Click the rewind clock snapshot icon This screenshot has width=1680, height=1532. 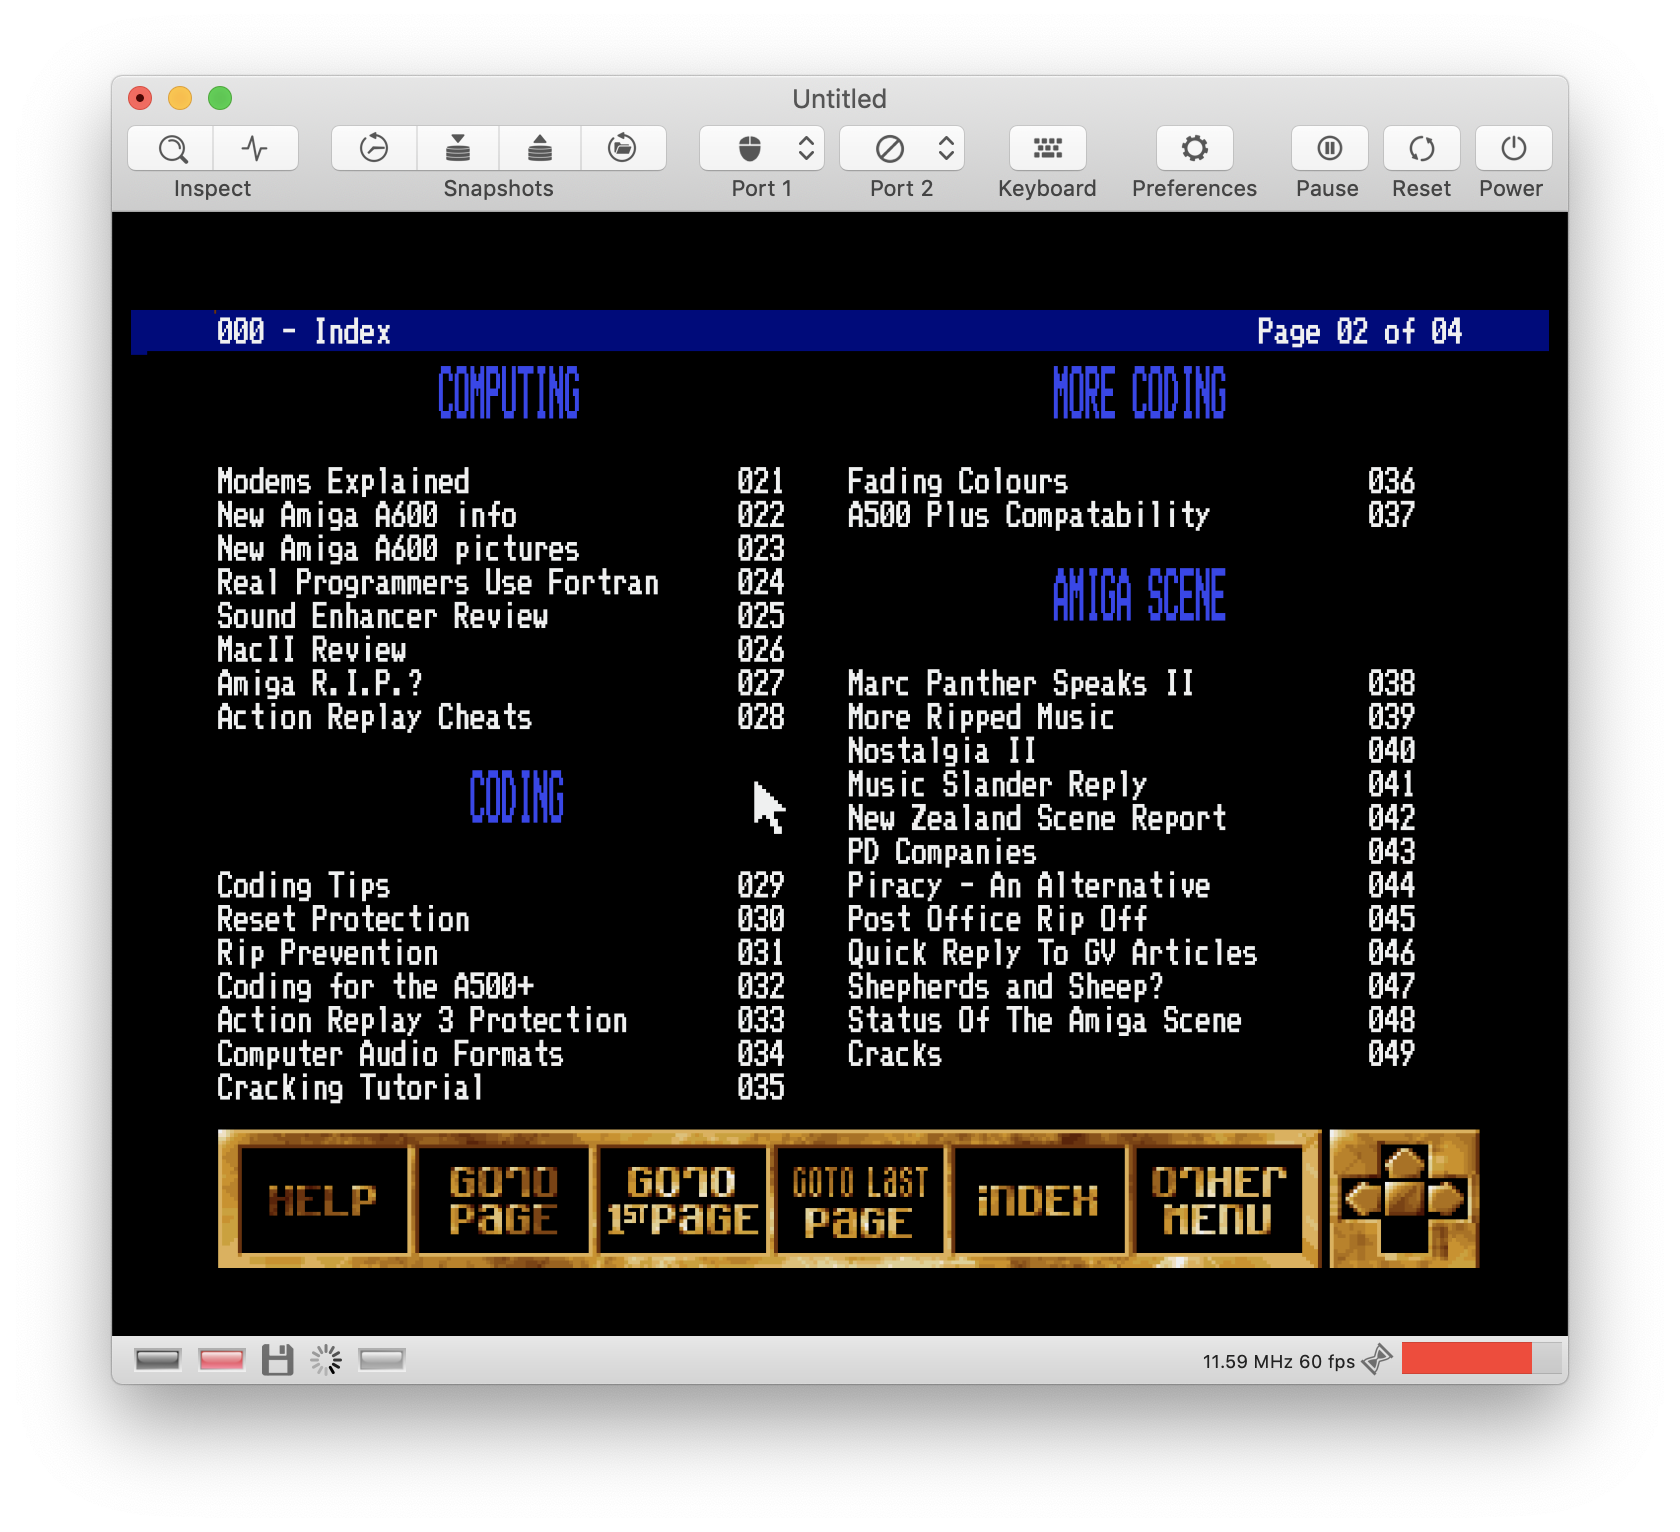point(374,149)
